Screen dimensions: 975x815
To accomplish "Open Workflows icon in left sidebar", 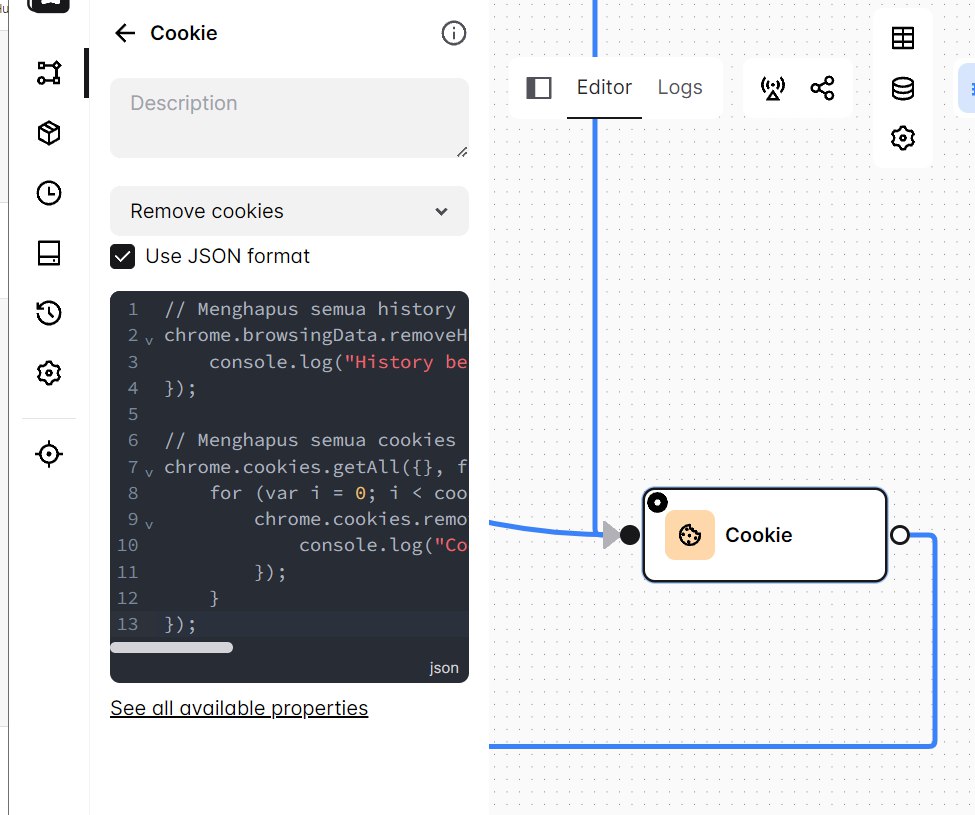I will (49, 73).
